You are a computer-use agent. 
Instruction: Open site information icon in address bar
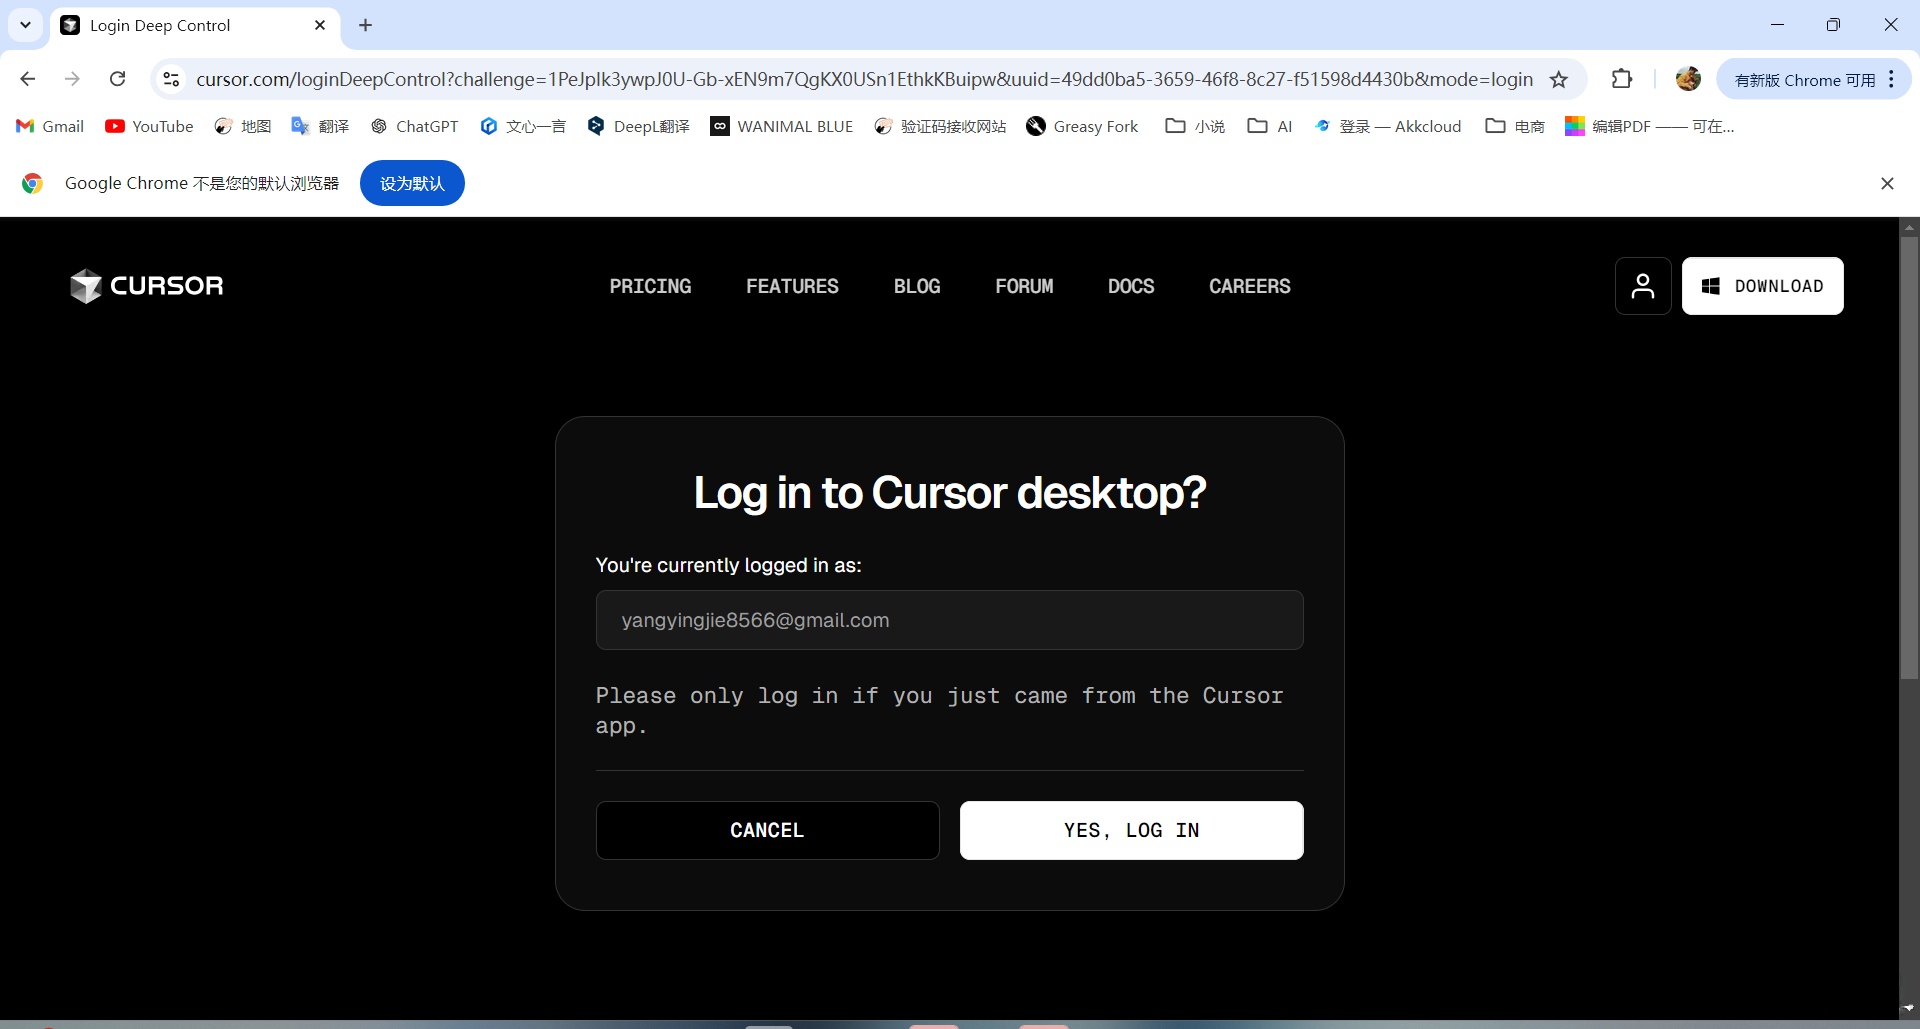point(171,79)
